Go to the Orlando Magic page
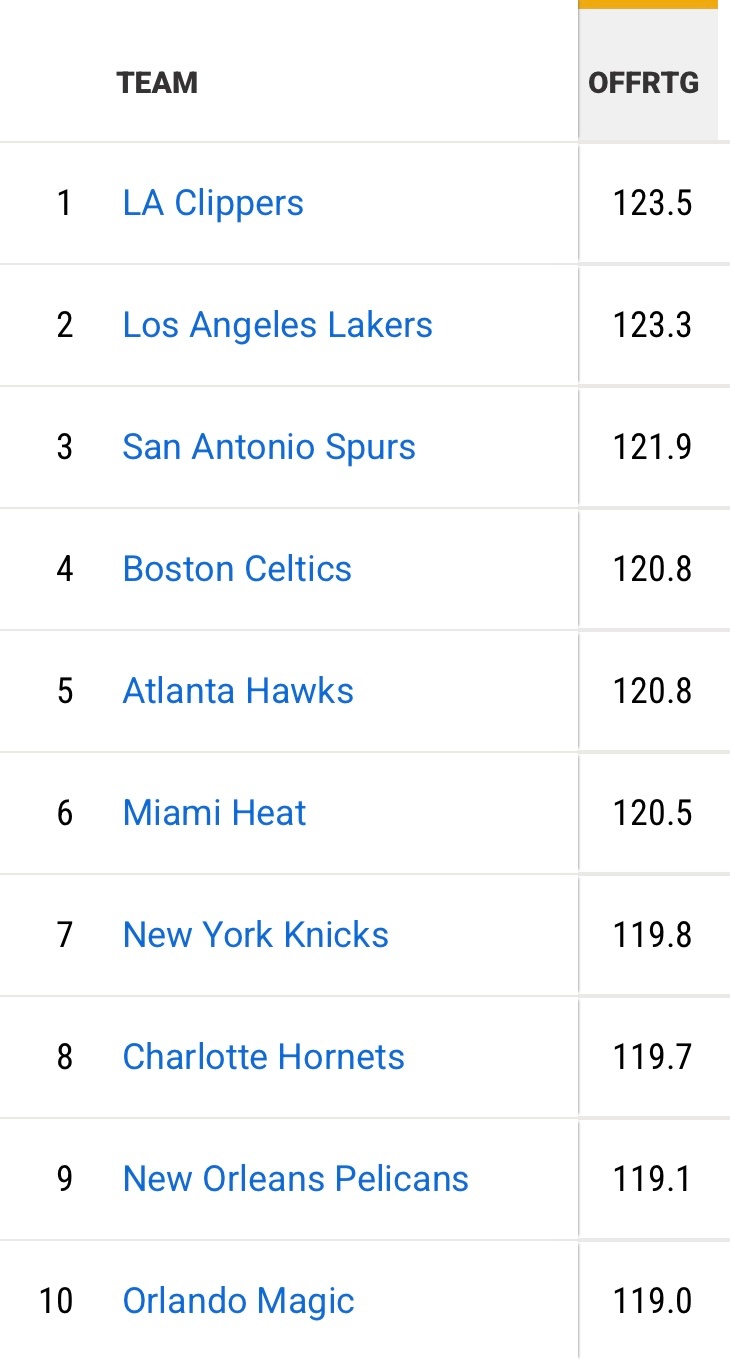This screenshot has width=730, height=1359. point(238,1301)
